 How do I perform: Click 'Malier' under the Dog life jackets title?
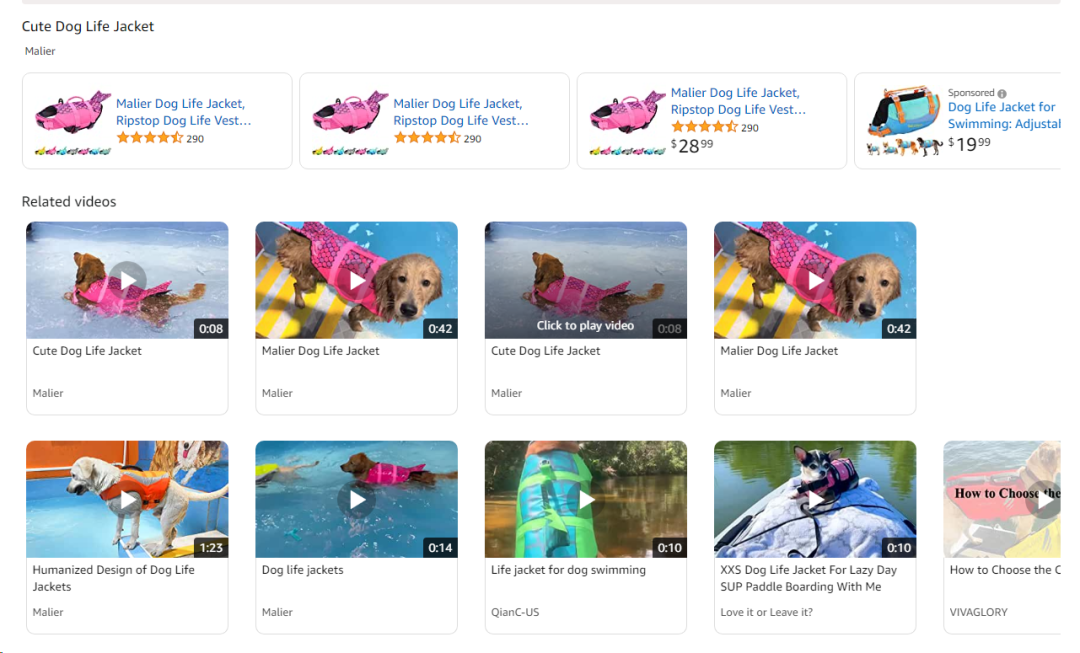pos(277,612)
